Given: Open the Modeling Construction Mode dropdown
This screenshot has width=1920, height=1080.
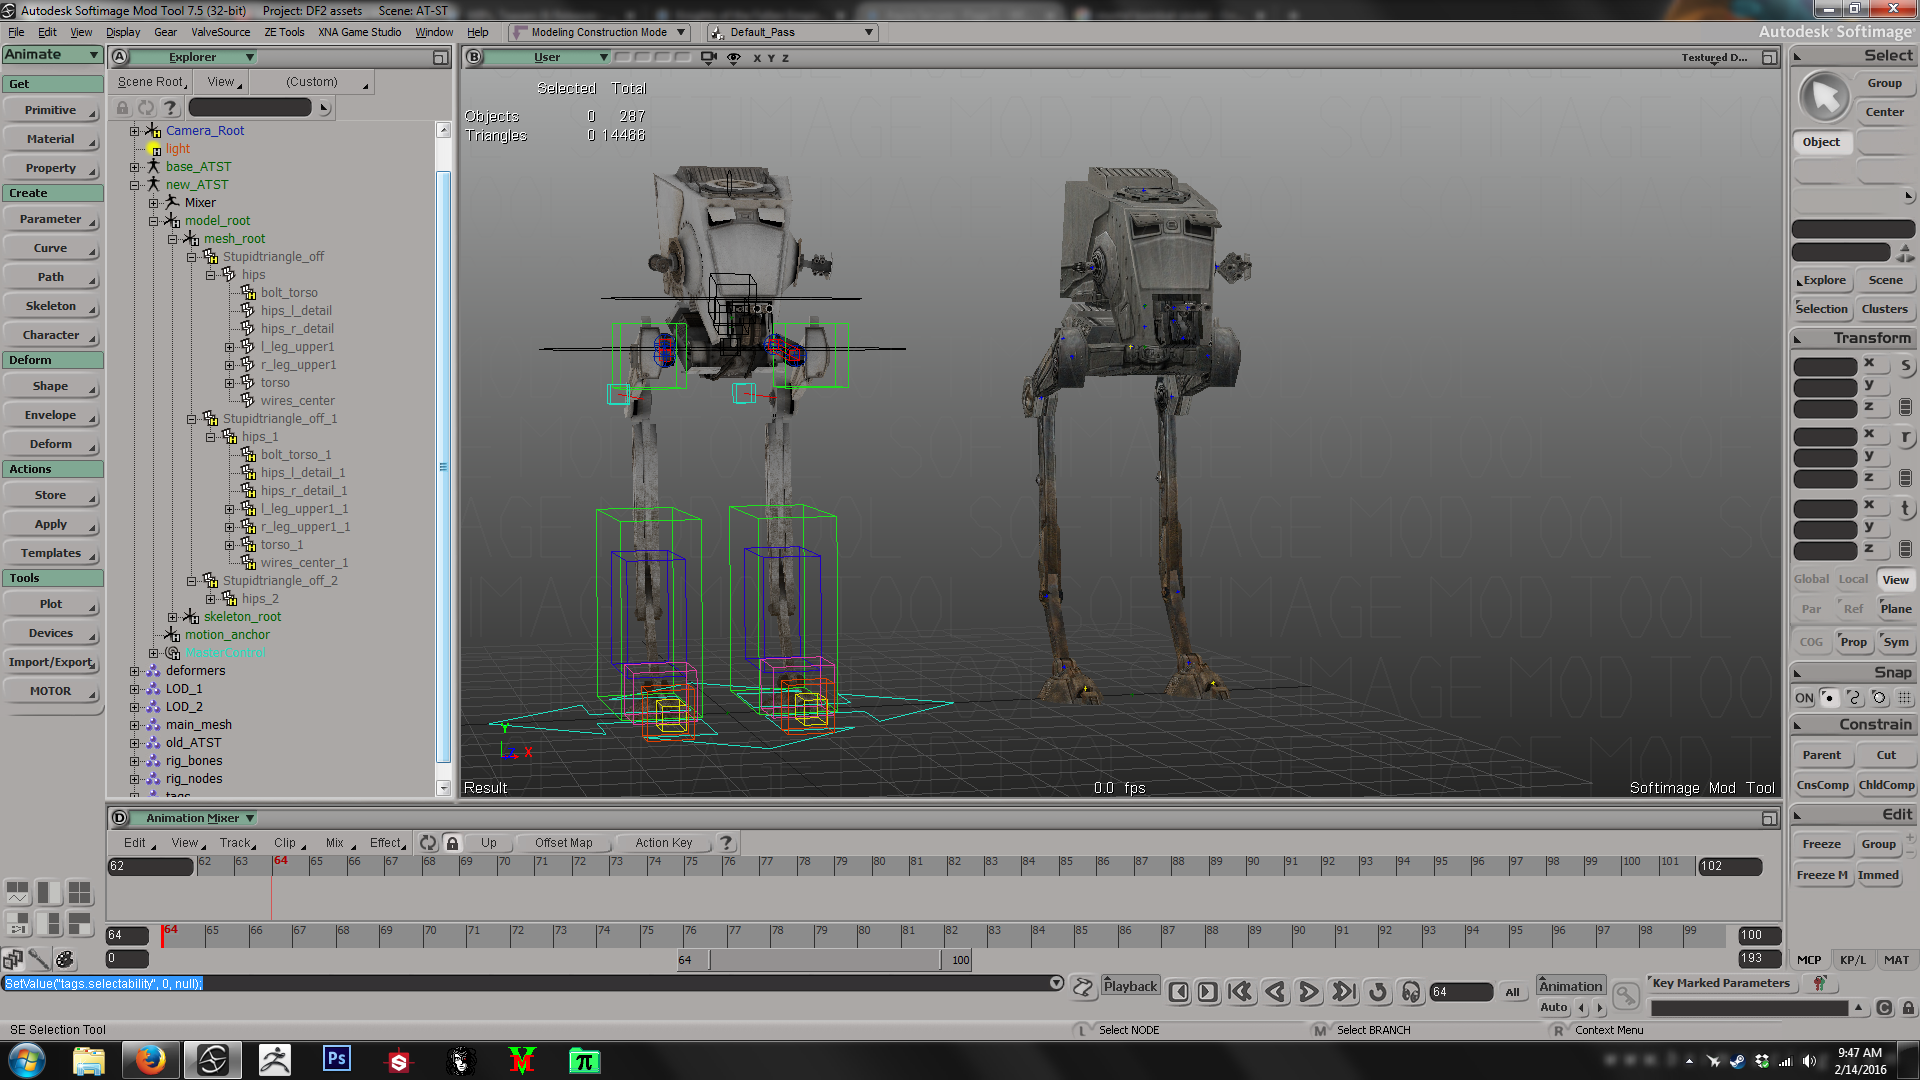Looking at the screenshot, I should coord(599,32).
